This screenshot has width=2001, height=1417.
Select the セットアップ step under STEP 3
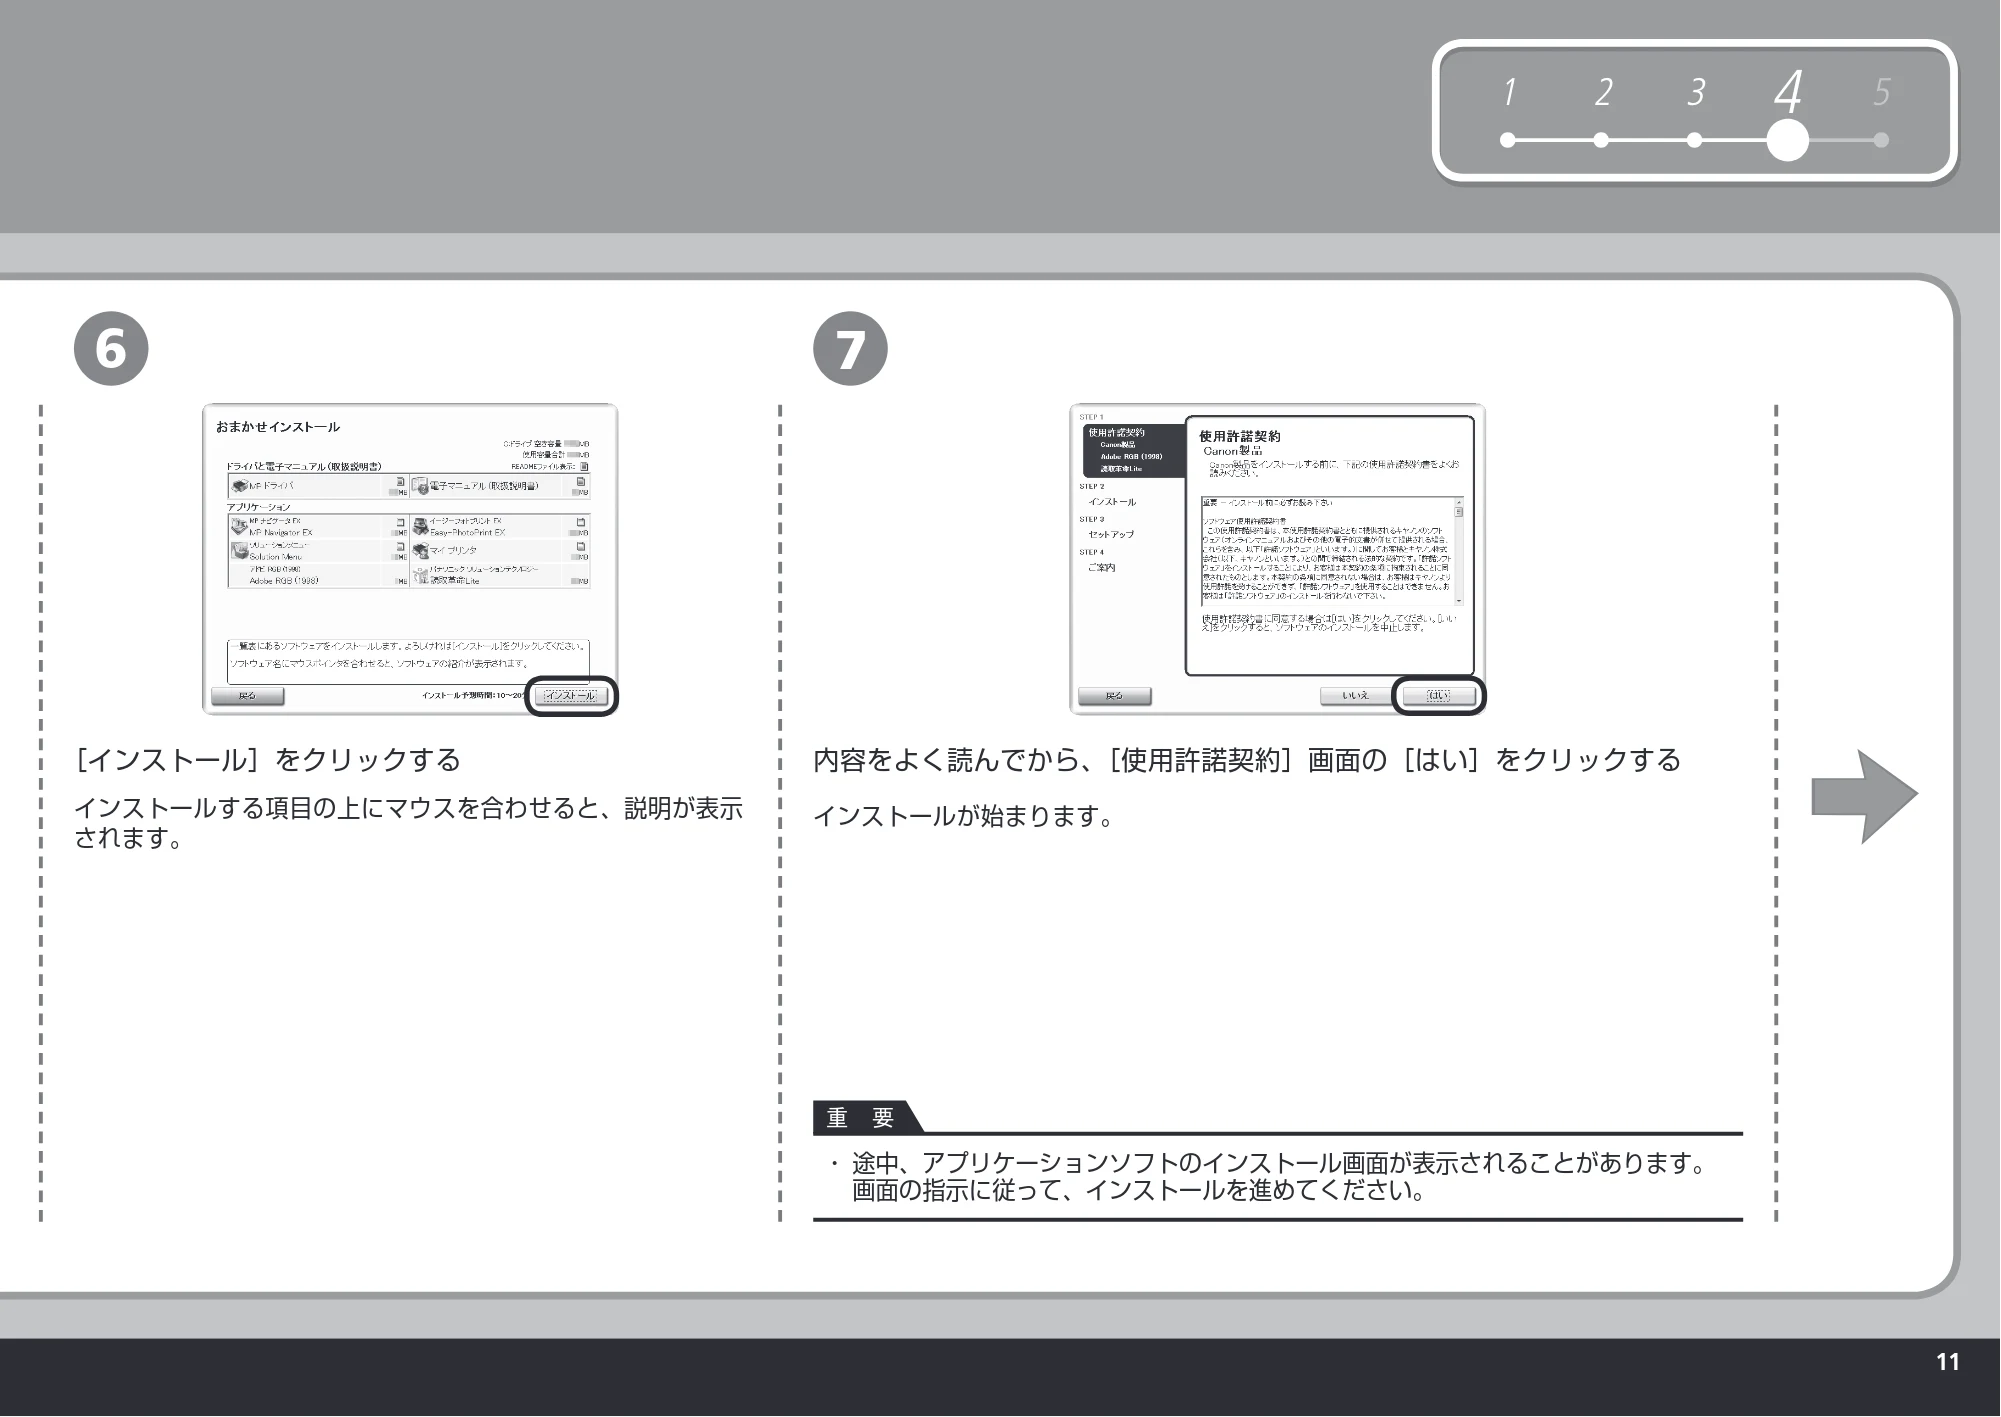[x=1111, y=535]
